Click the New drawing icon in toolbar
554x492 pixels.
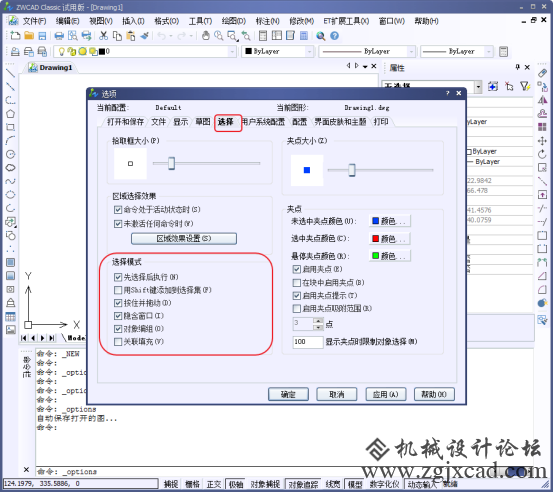pos(15,36)
